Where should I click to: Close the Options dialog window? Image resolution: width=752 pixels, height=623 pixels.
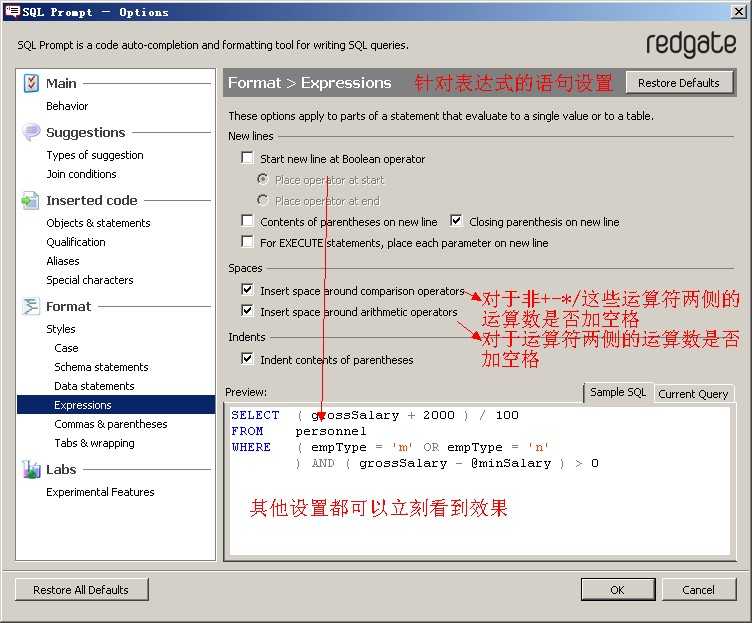click(739, 12)
